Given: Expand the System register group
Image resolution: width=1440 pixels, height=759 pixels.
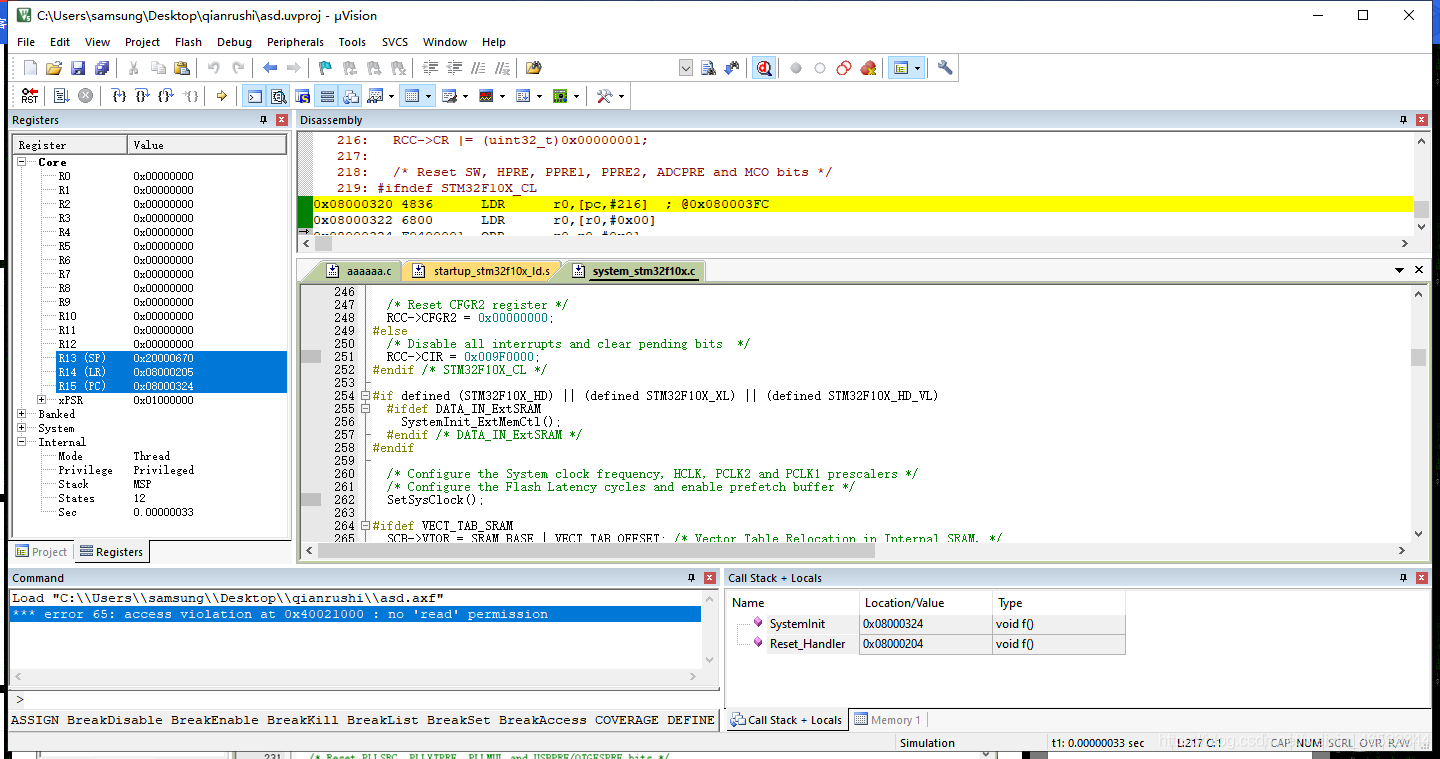Looking at the screenshot, I should pyautogui.click(x=22, y=428).
